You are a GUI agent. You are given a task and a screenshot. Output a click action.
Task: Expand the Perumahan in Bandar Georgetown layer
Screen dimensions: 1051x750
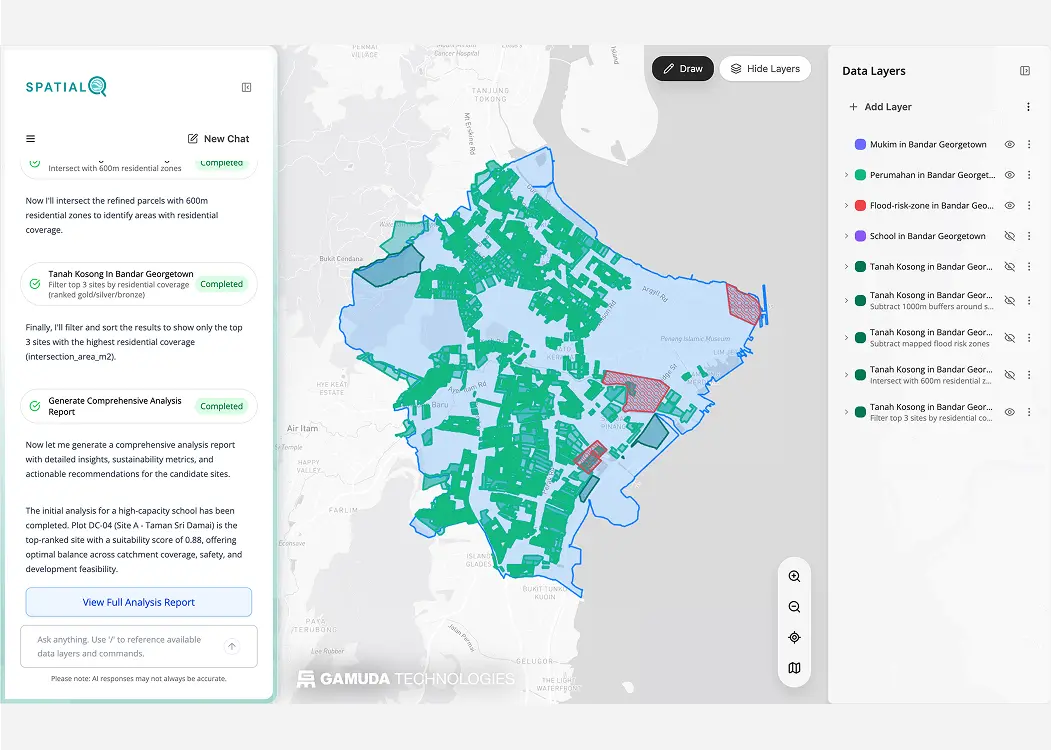[846, 175]
